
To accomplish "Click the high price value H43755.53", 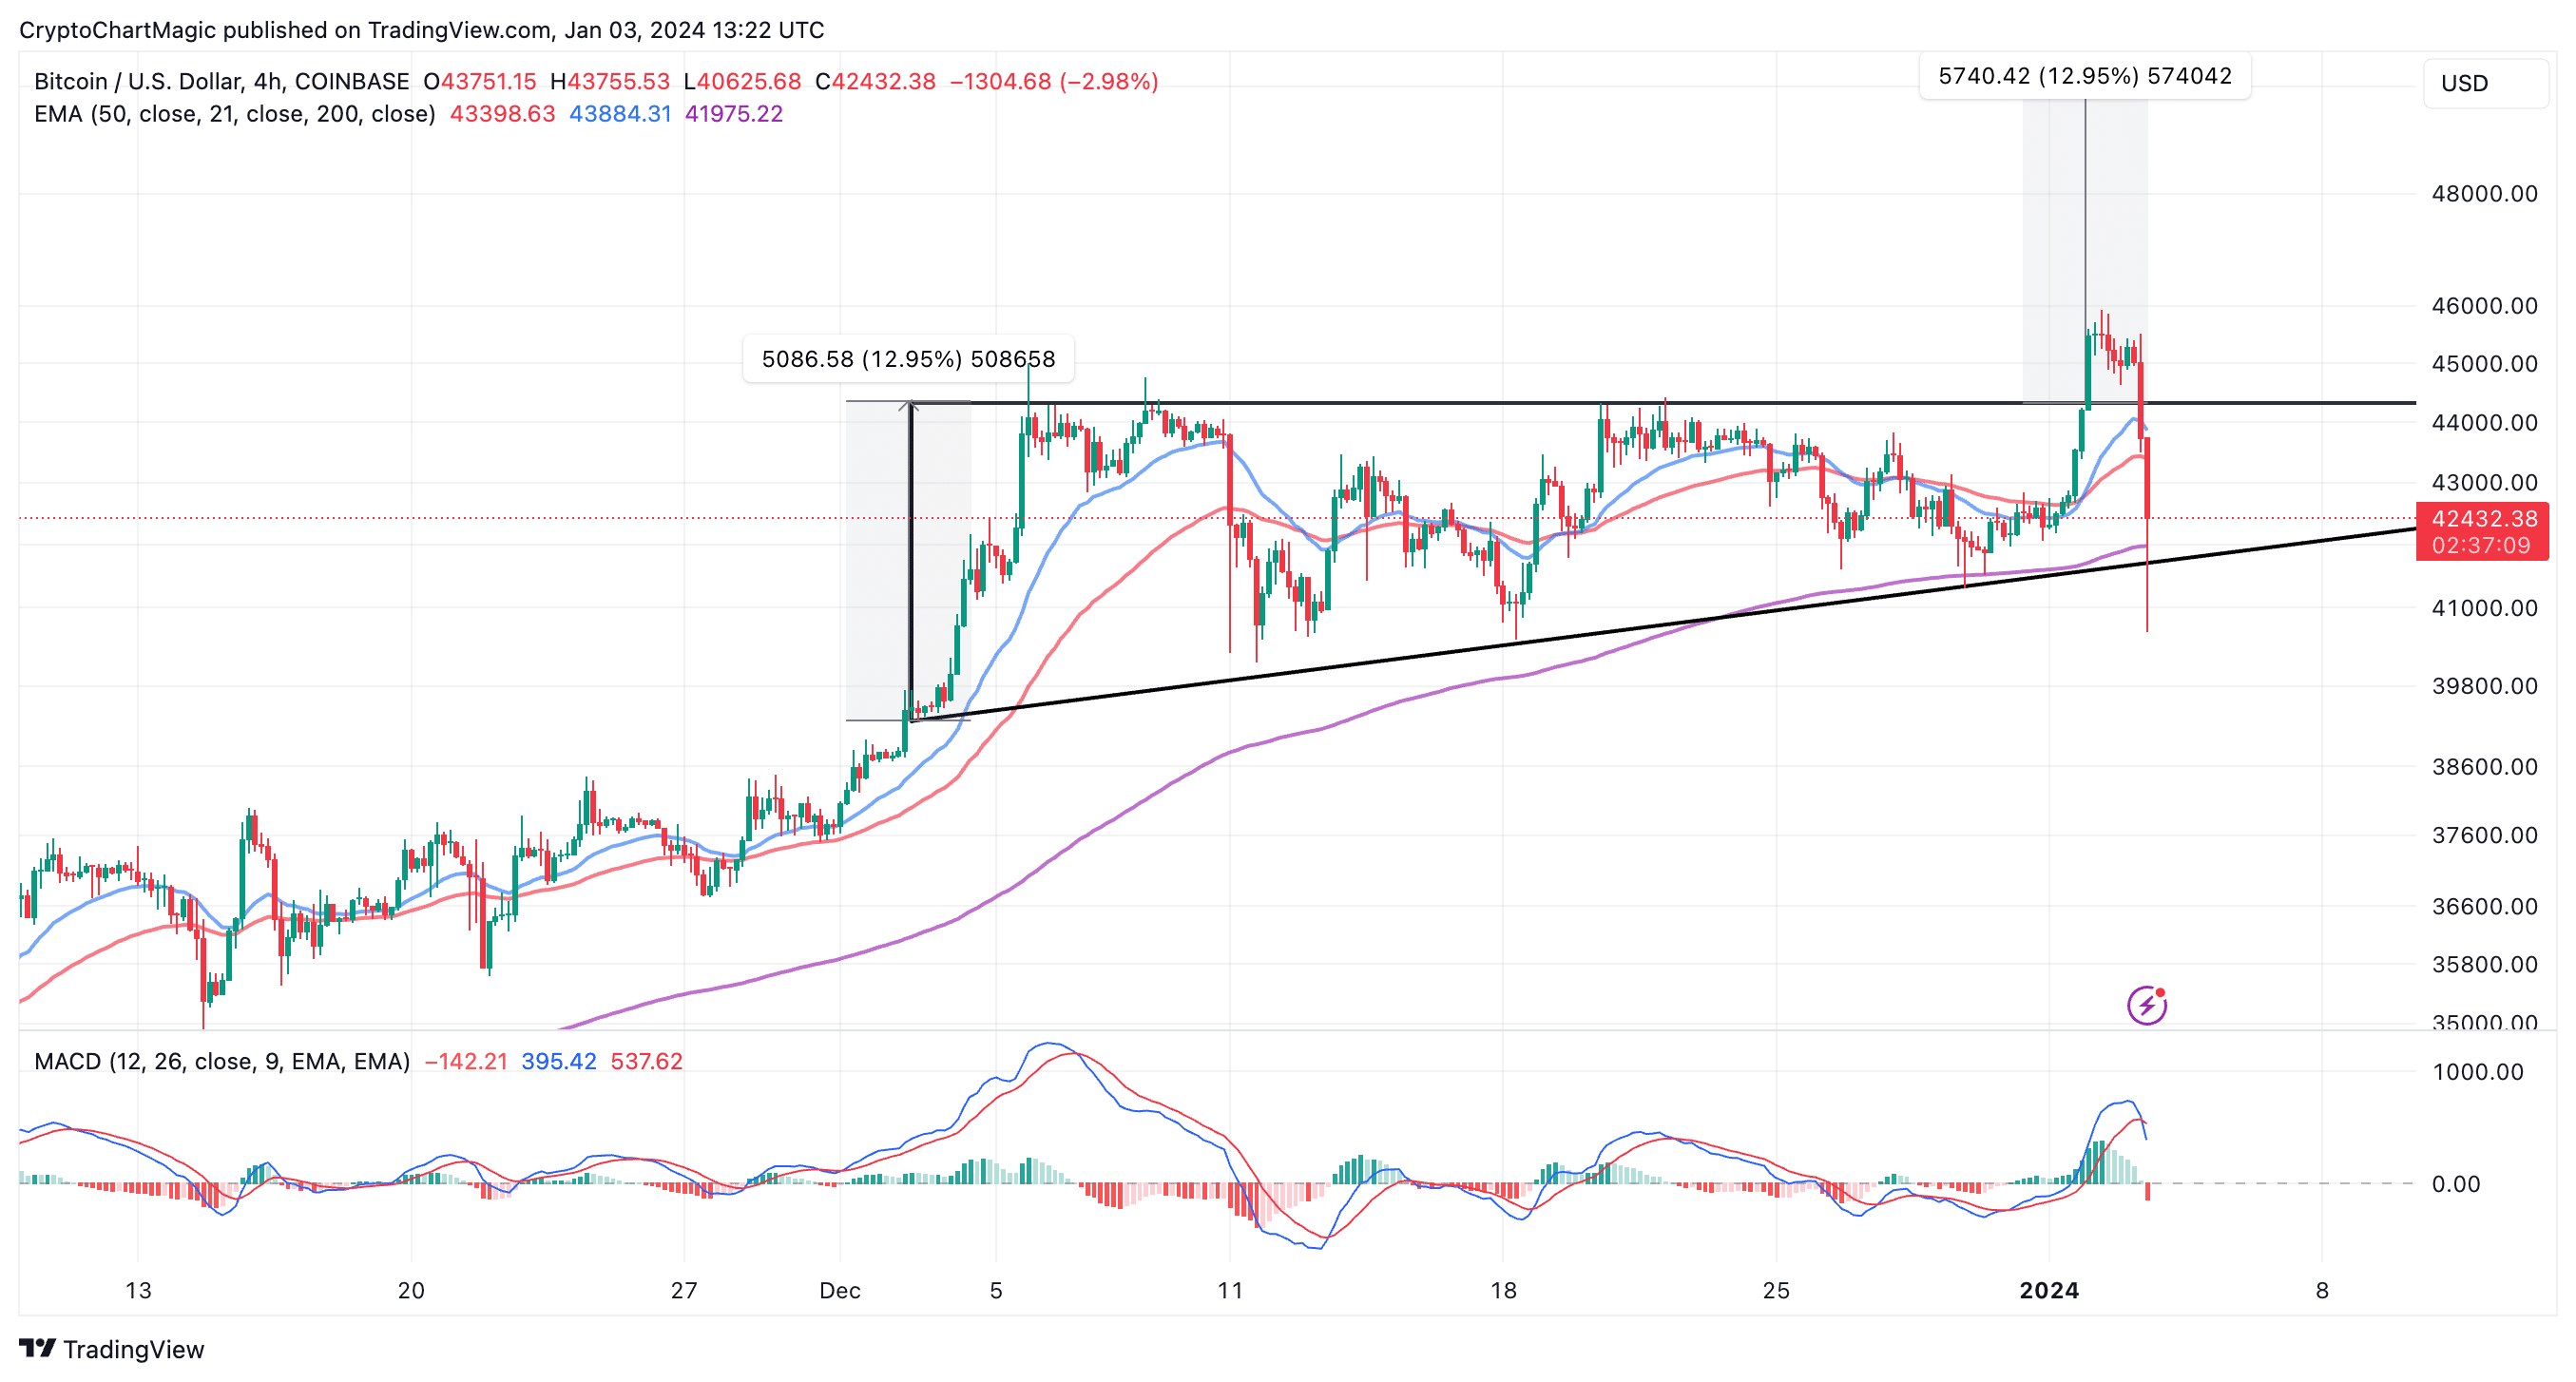I will click(610, 81).
